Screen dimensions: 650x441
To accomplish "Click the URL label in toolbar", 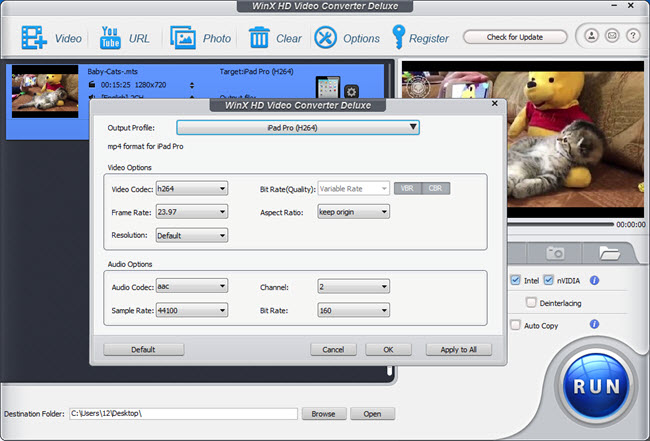I will [139, 39].
